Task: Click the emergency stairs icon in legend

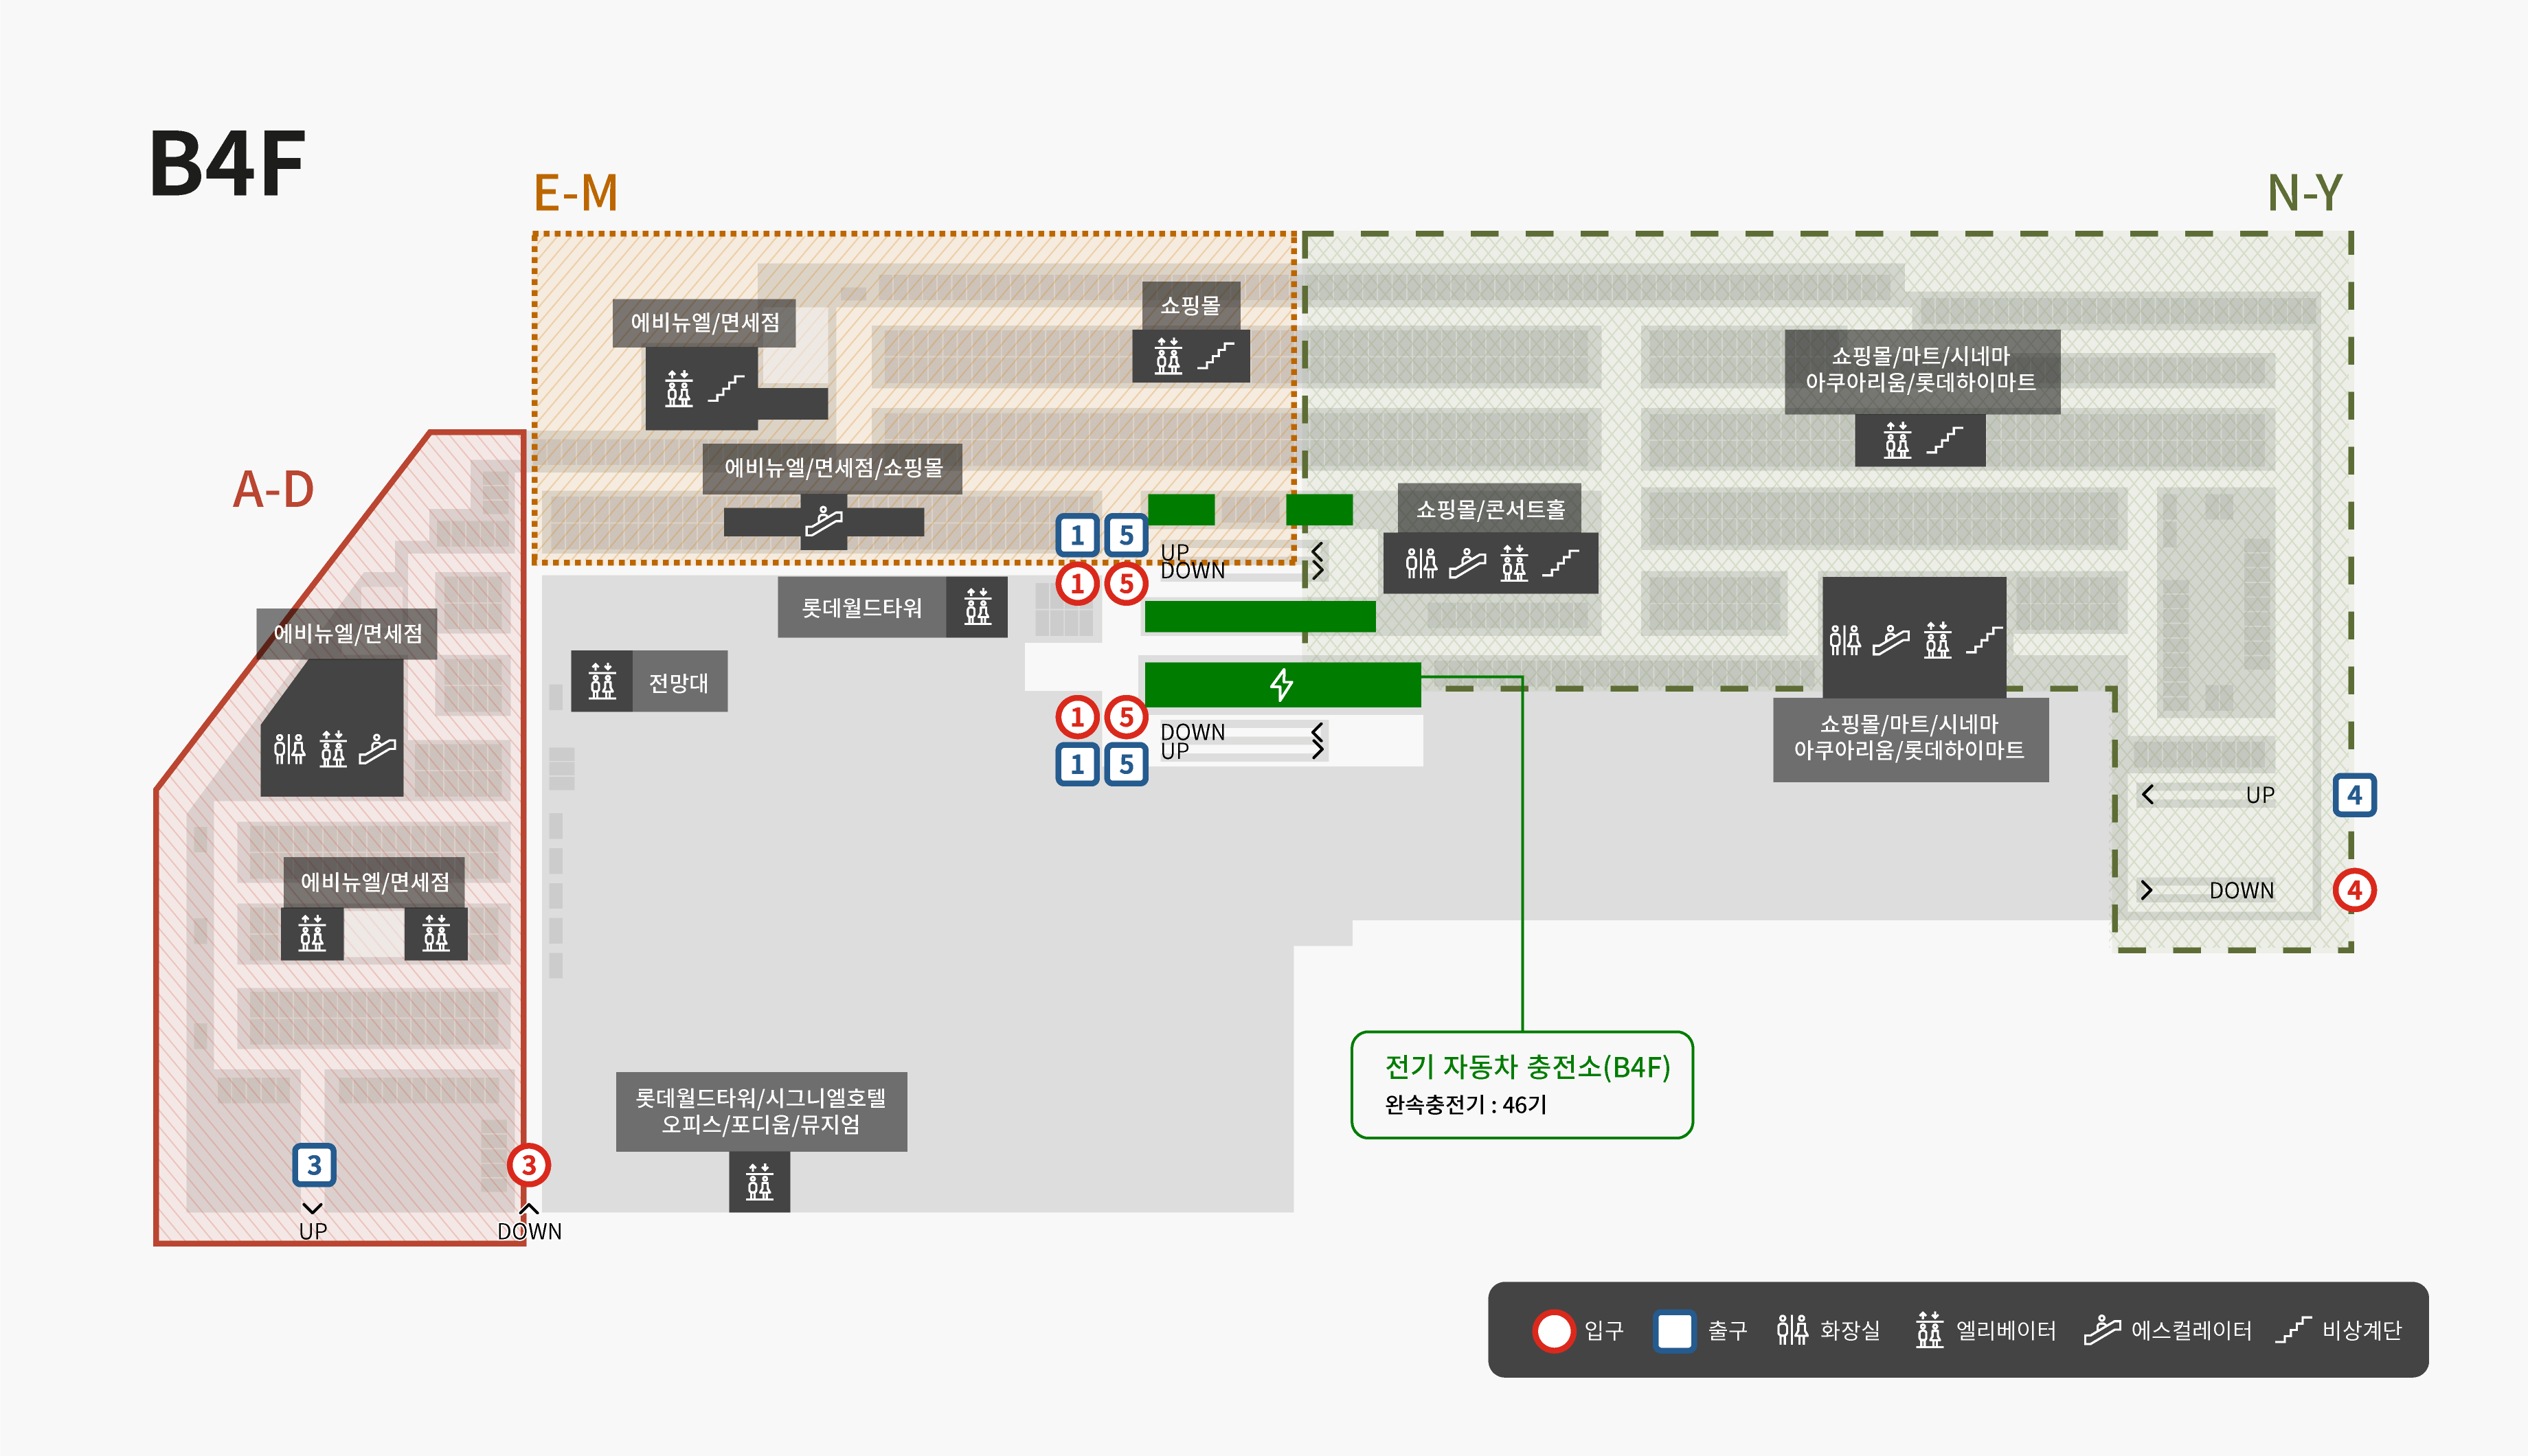Action: click(2293, 1329)
